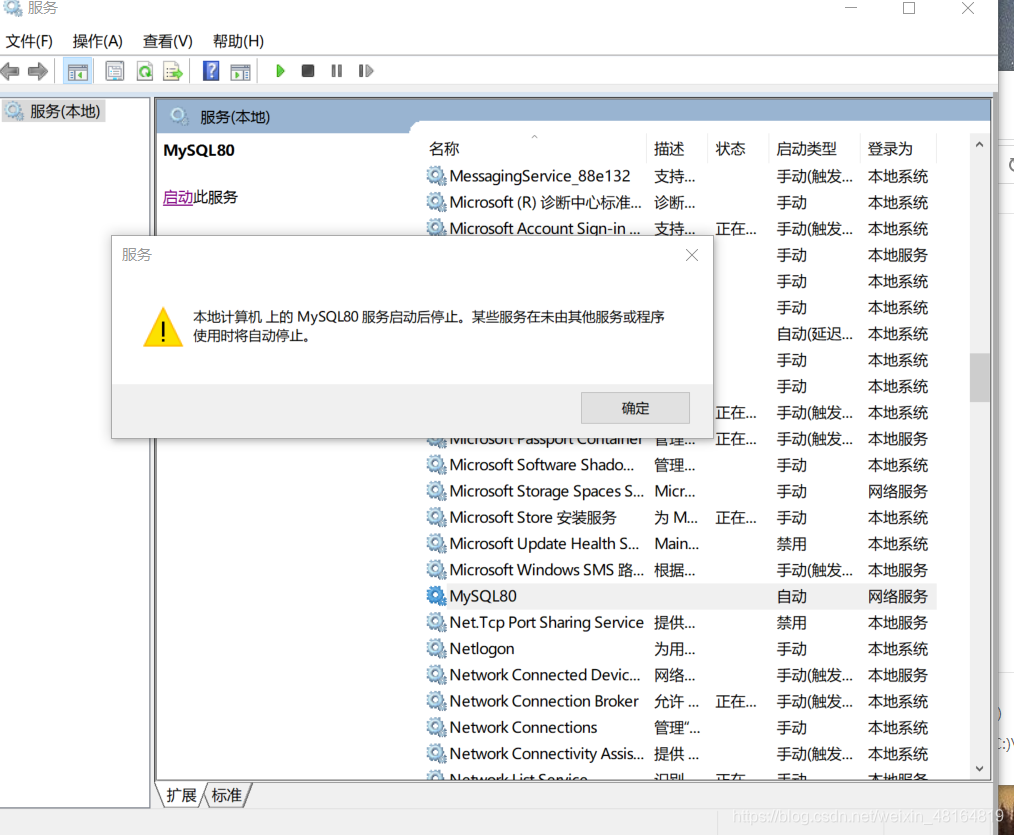
Task: Open the 帮助(H) menu
Action: (x=238, y=41)
